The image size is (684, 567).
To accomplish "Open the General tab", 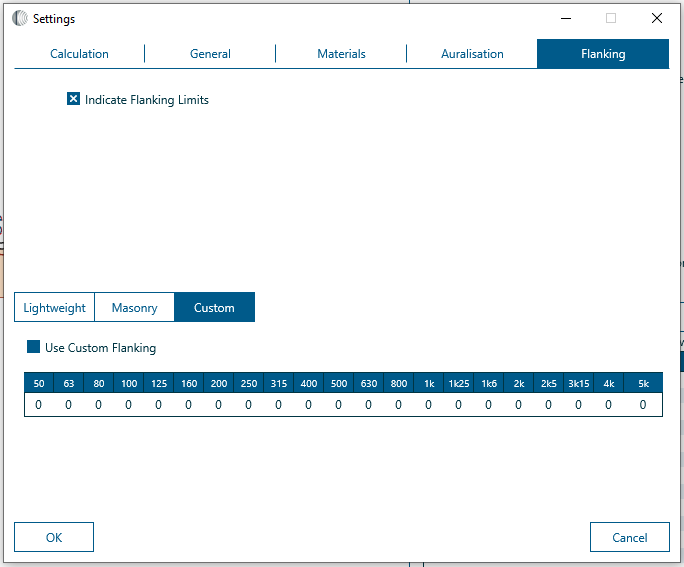I will (210, 54).
